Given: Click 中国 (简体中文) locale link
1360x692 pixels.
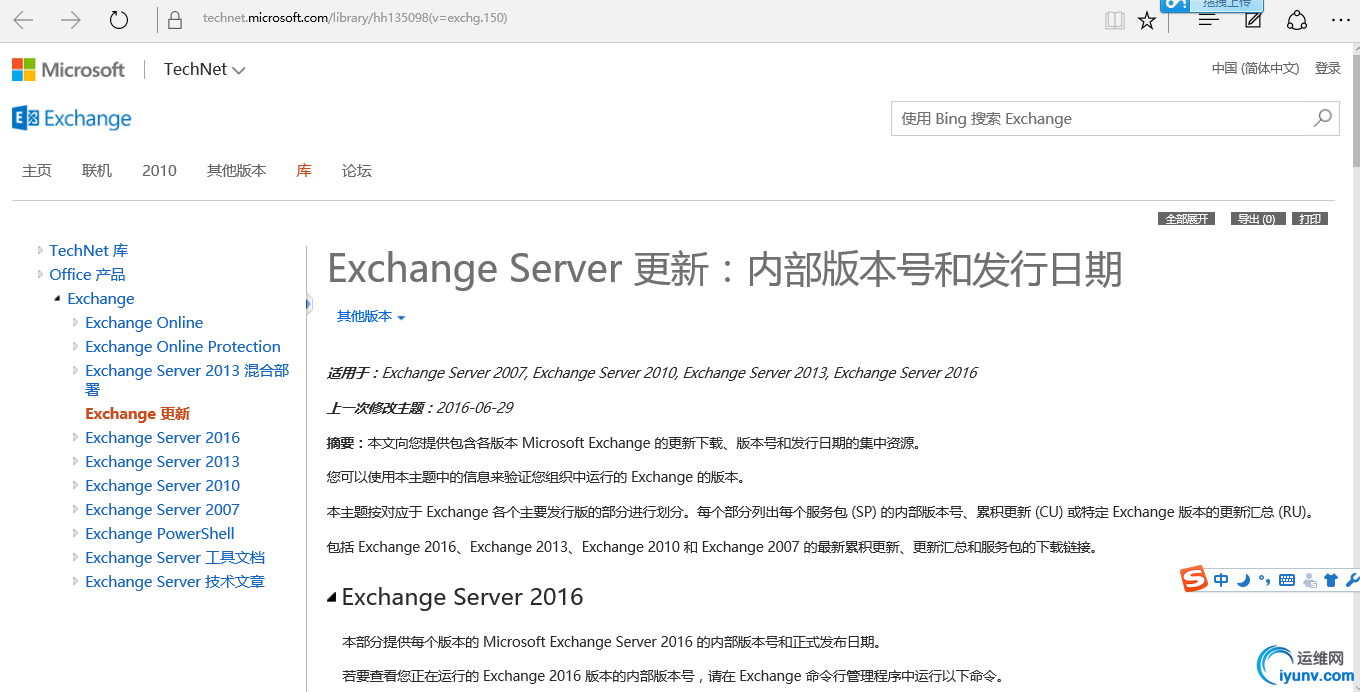Looking at the screenshot, I should [x=1255, y=68].
